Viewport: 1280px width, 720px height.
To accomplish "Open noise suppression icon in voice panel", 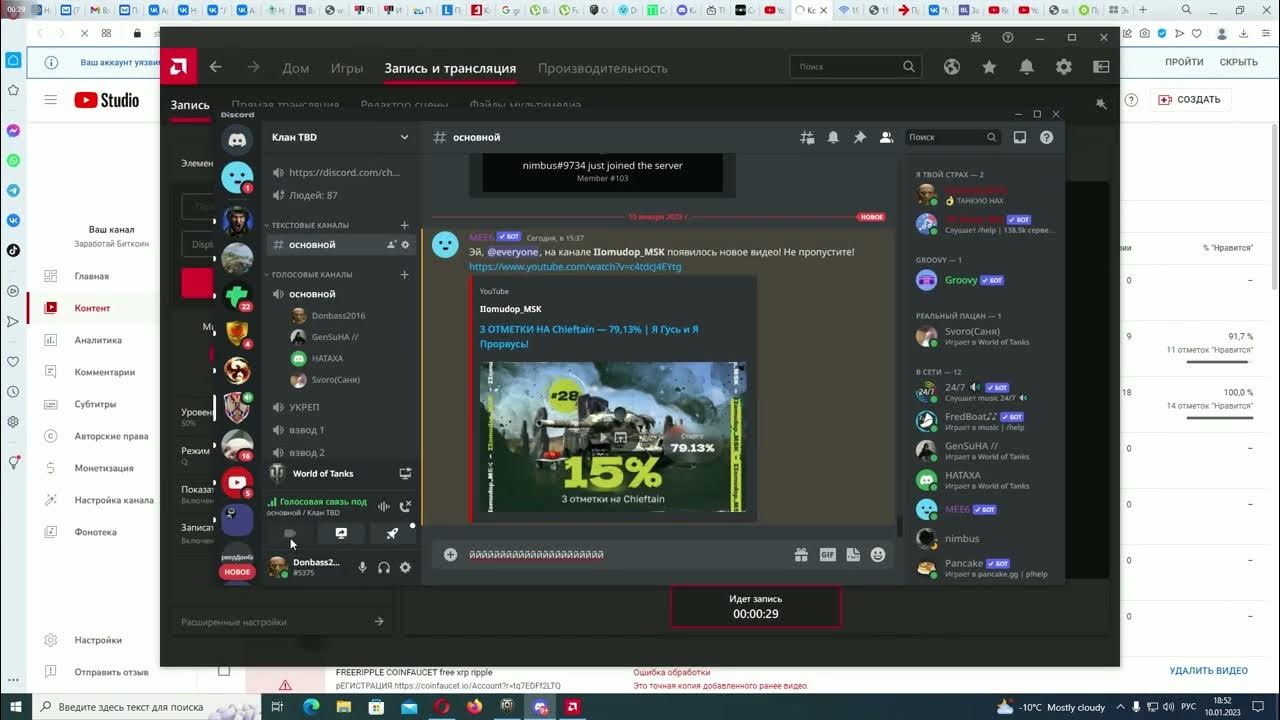I will 383,506.
